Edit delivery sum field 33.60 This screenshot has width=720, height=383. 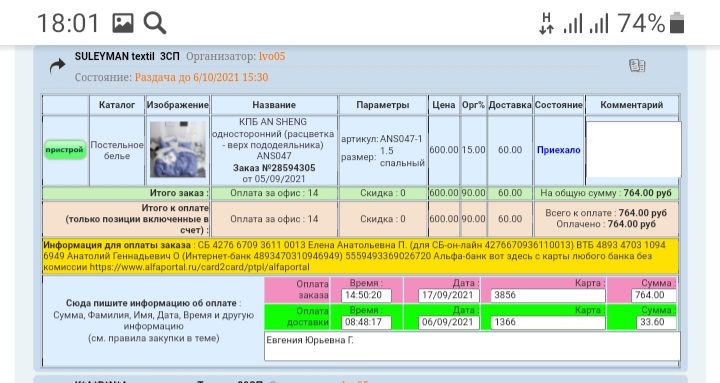(x=657, y=322)
